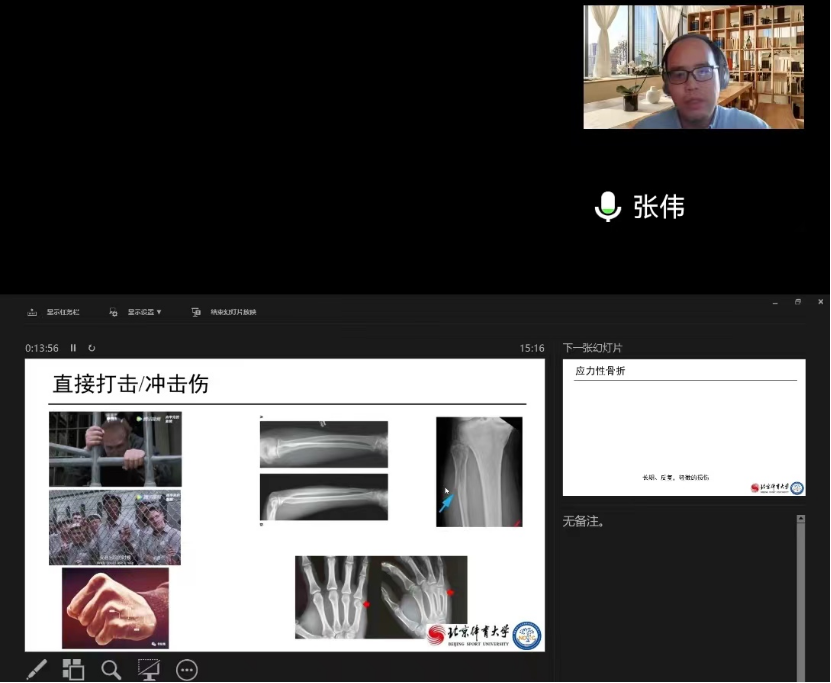Restore the presenter view window
This screenshot has width=831, height=683.
797,302
